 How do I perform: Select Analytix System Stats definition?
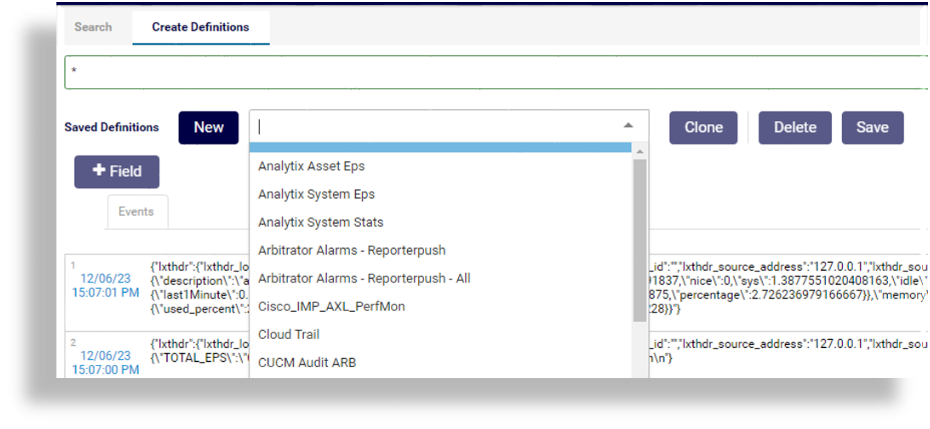pos(320,222)
